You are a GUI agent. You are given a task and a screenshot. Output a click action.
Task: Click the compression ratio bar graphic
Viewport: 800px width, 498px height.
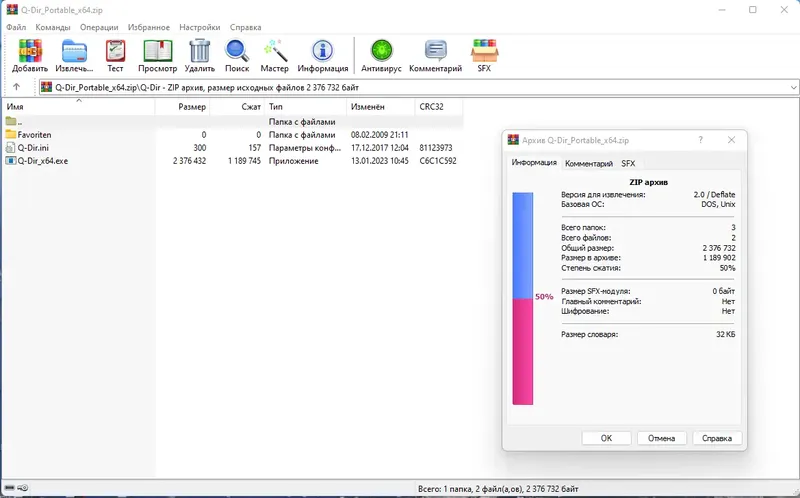pos(522,298)
